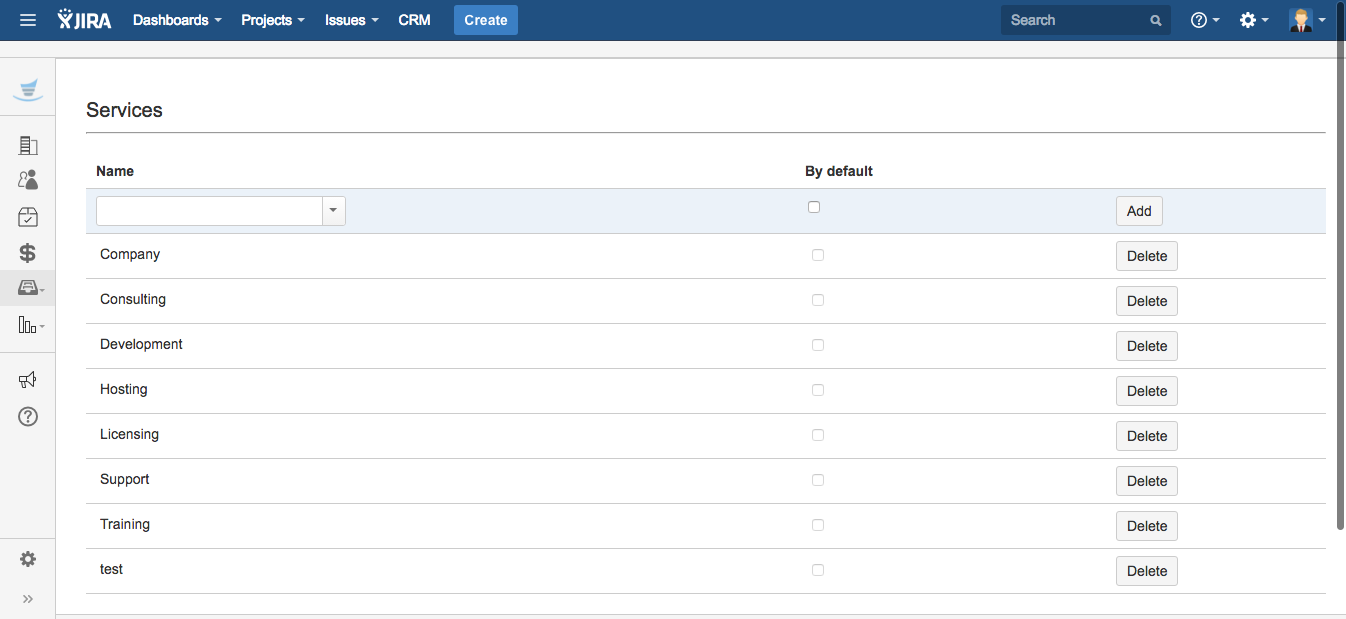Enable By default checkbox for new service

814,207
